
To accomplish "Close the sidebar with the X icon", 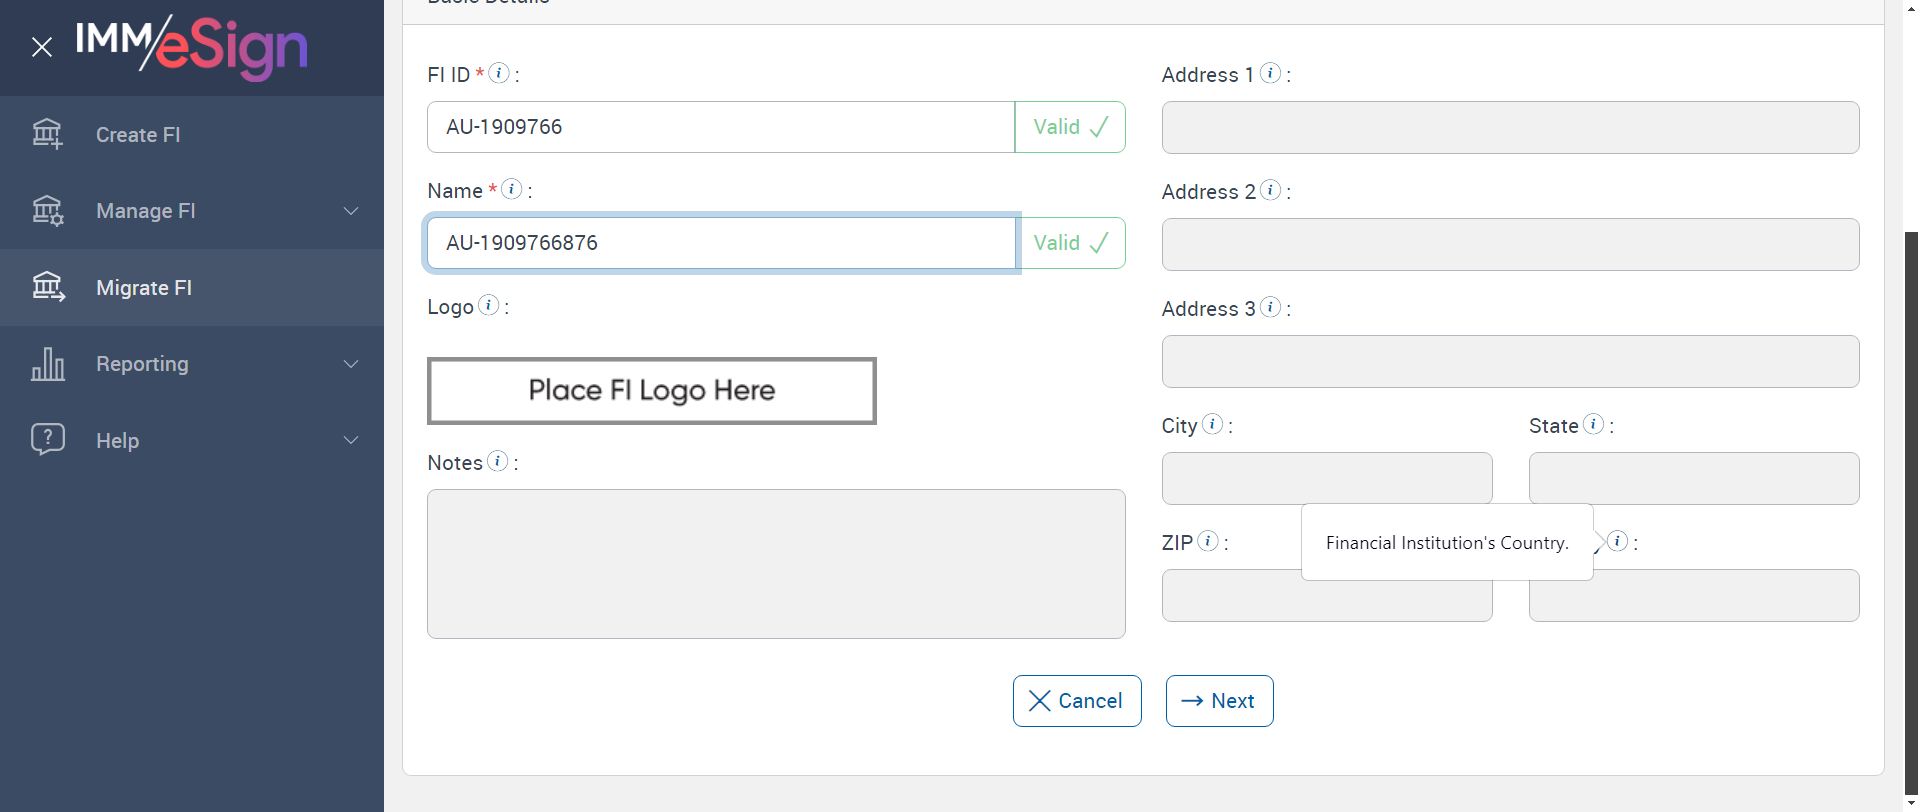I will (x=41, y=47).
